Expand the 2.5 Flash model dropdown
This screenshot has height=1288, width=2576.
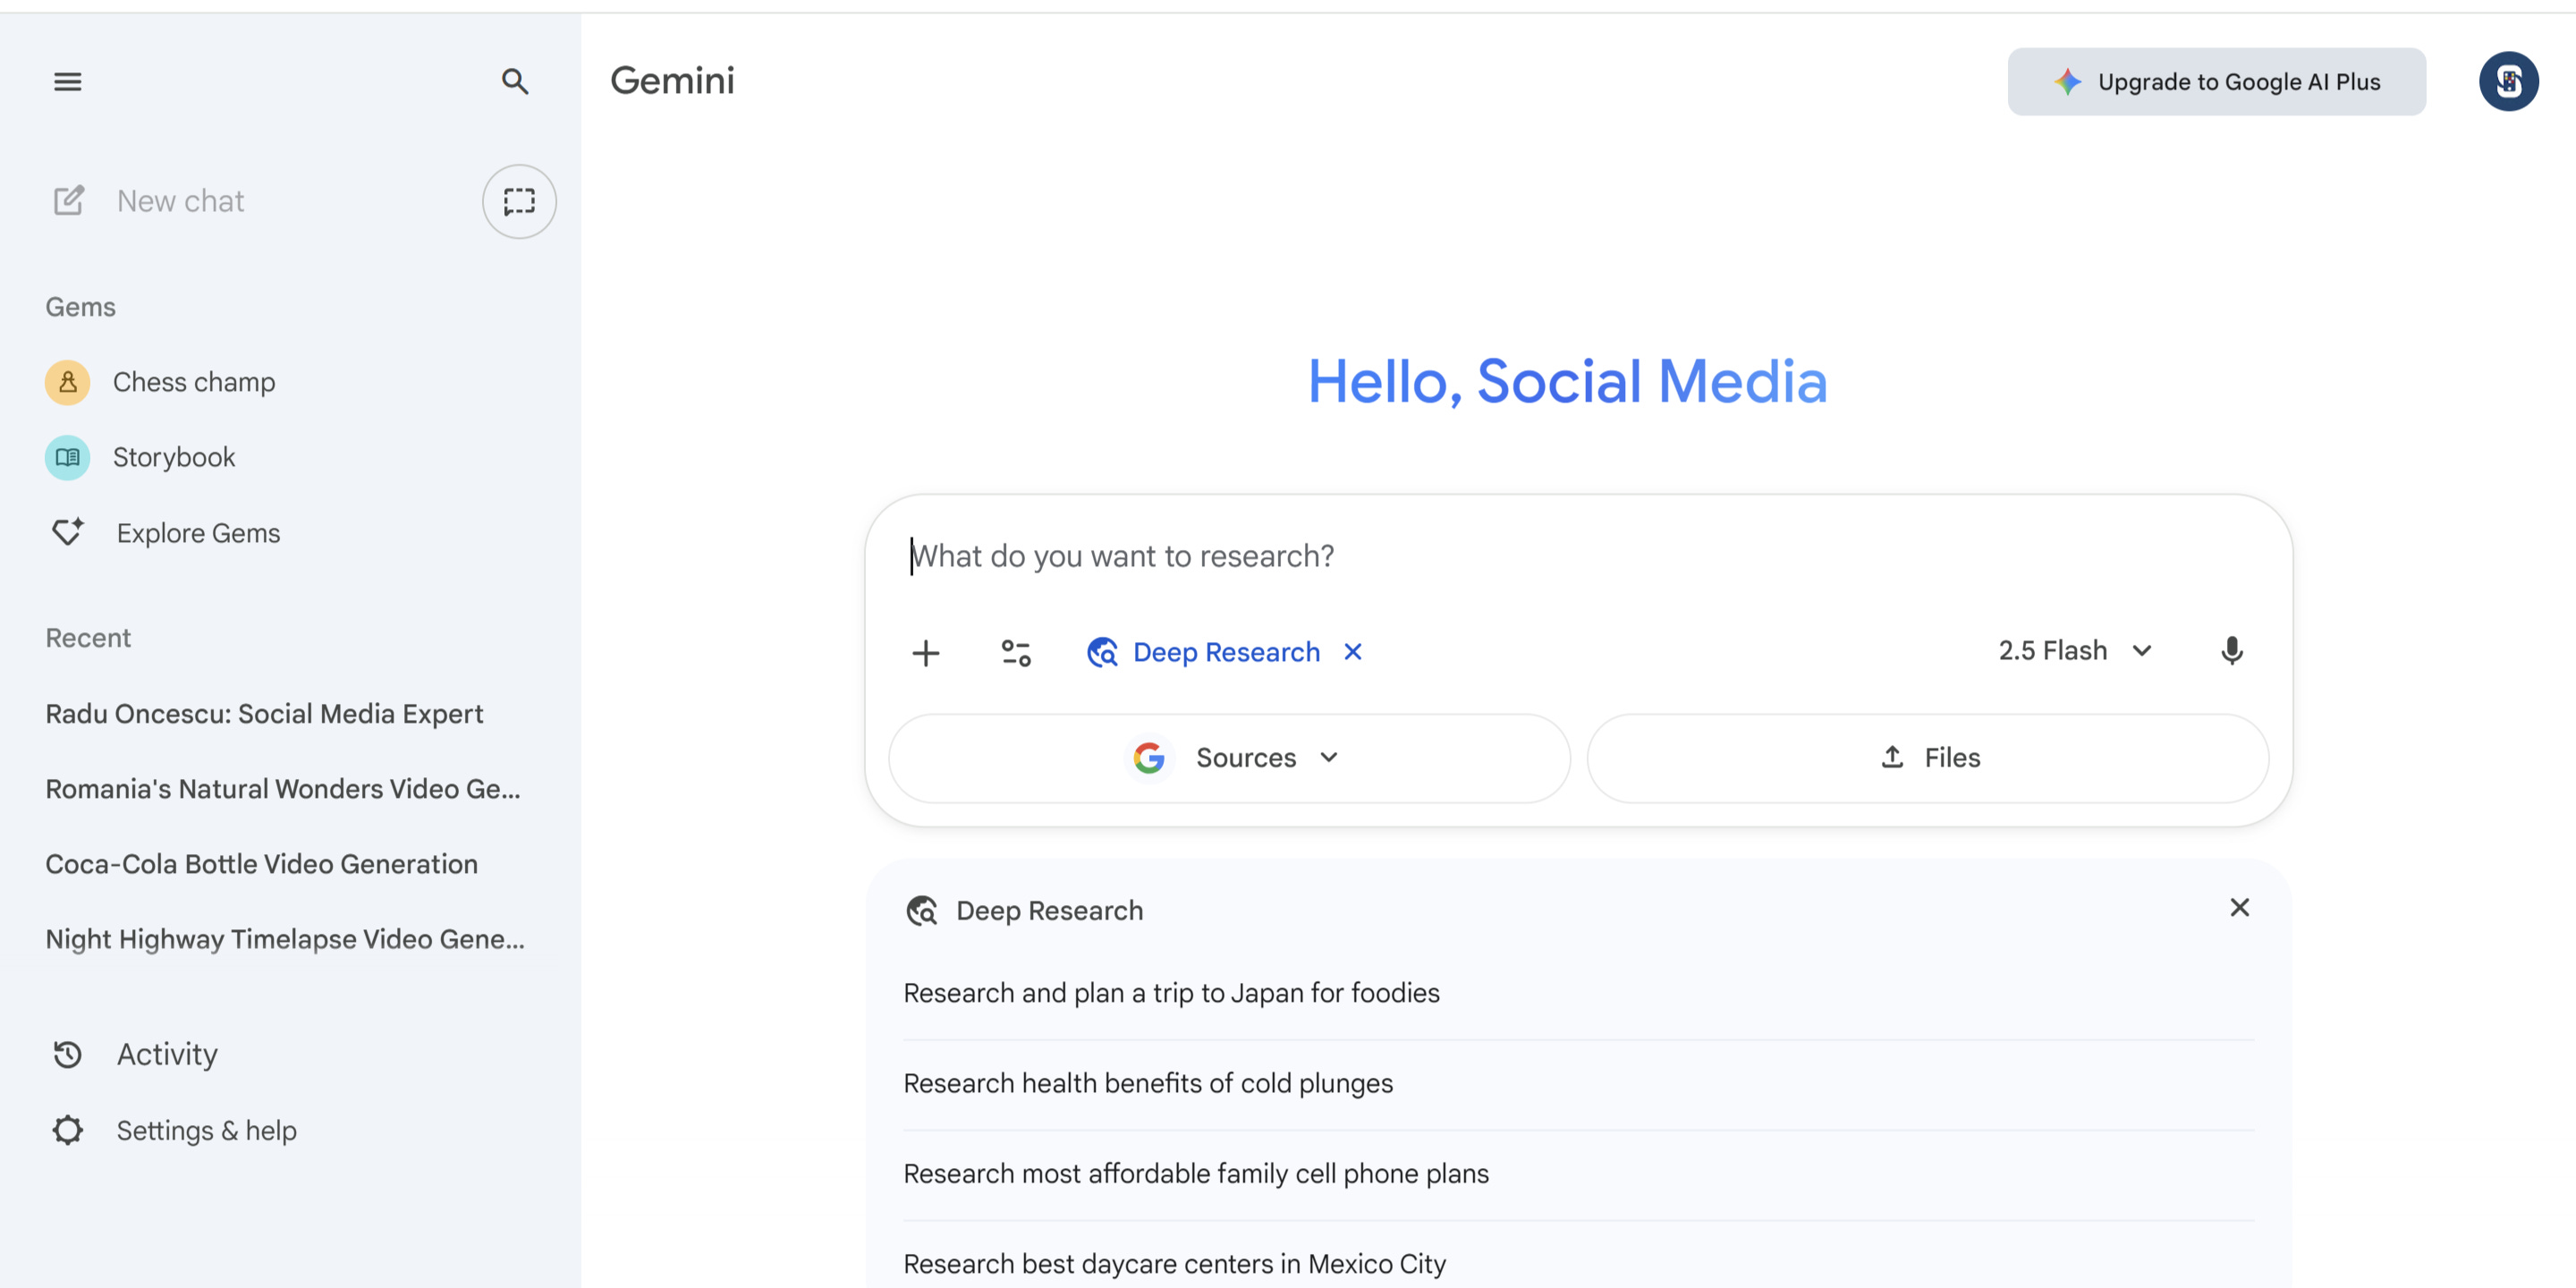coord(2074,651)
